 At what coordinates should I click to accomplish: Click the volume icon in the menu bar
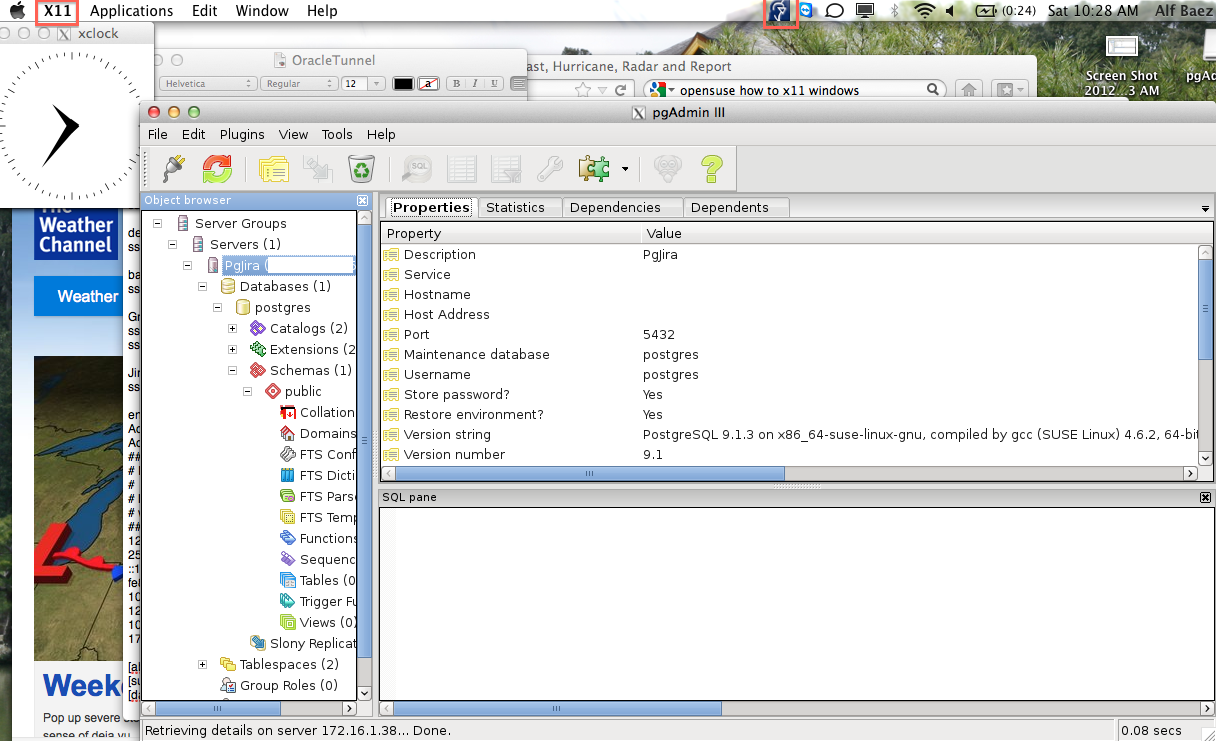(950, 11)
